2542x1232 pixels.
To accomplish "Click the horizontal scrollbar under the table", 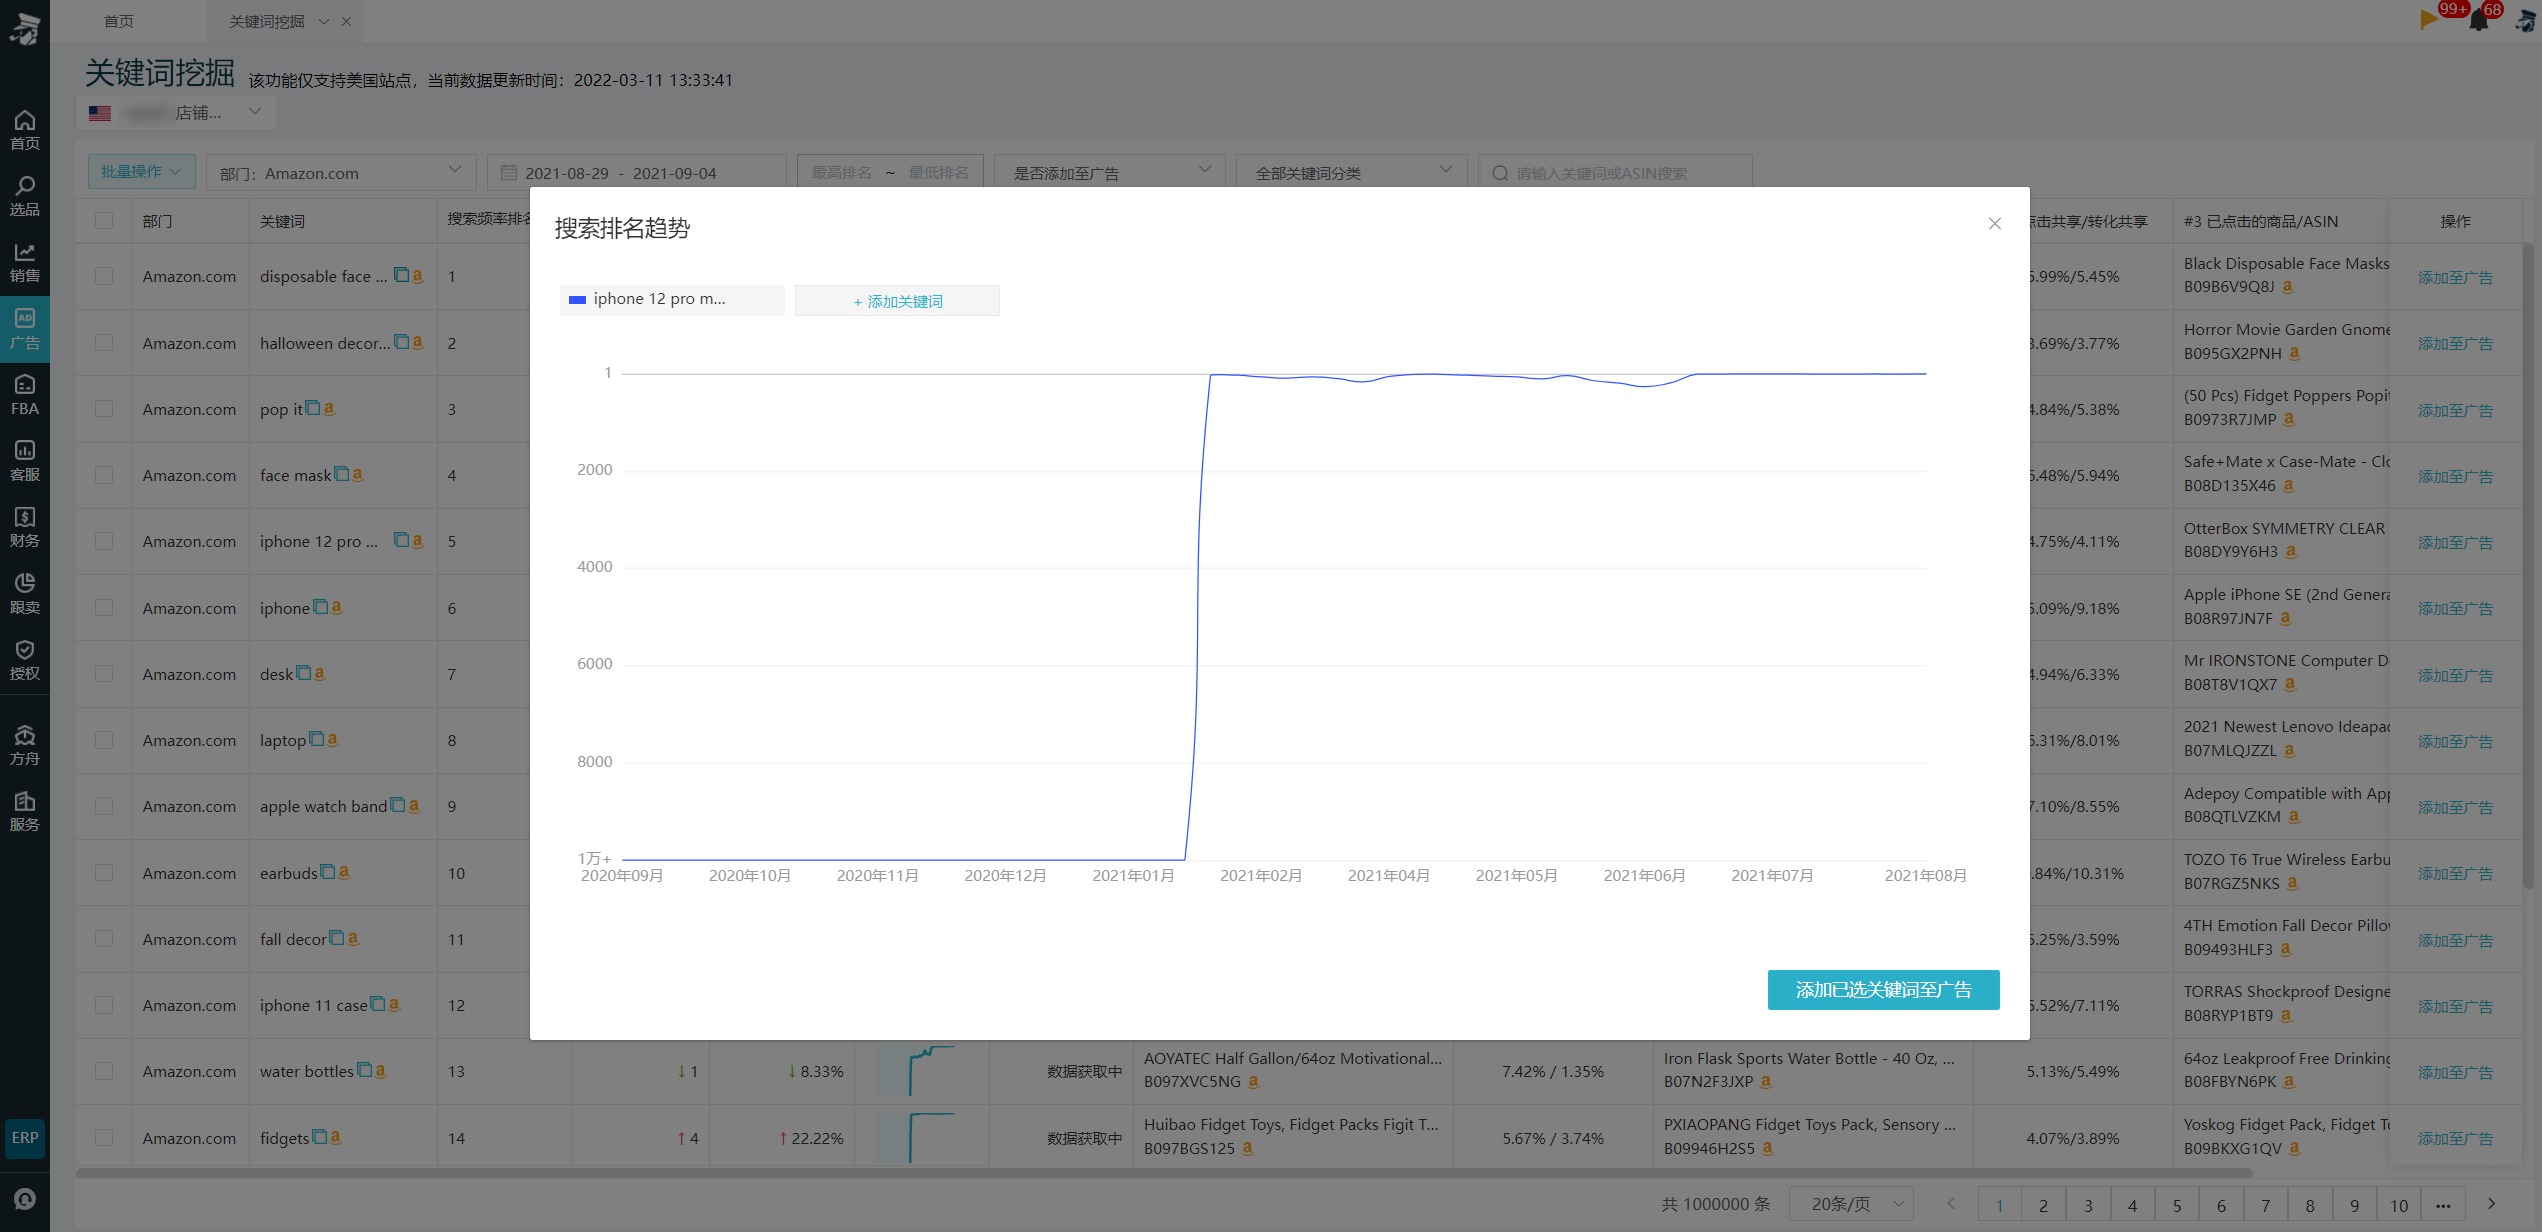I will 1165,1172.
